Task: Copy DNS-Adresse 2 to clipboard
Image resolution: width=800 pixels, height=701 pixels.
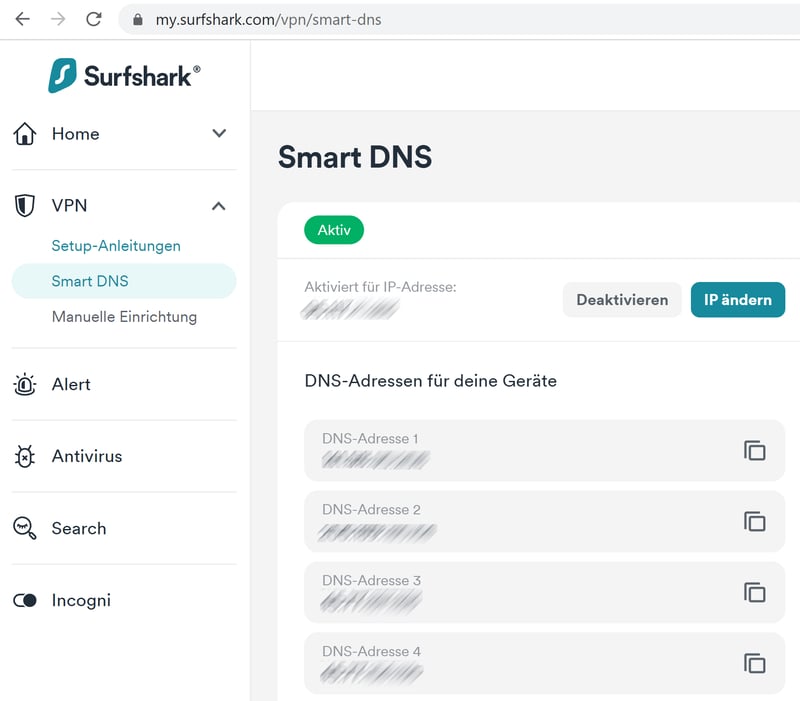Action: coord(754,521)
